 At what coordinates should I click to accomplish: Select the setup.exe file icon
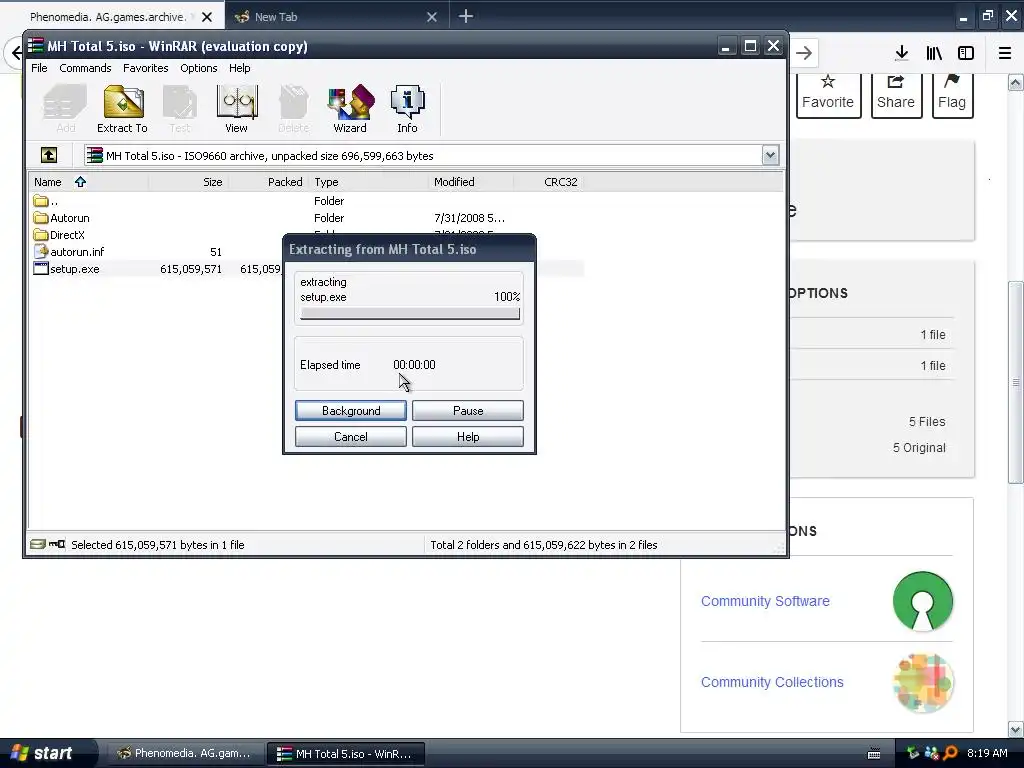click(x=41, y=268)
